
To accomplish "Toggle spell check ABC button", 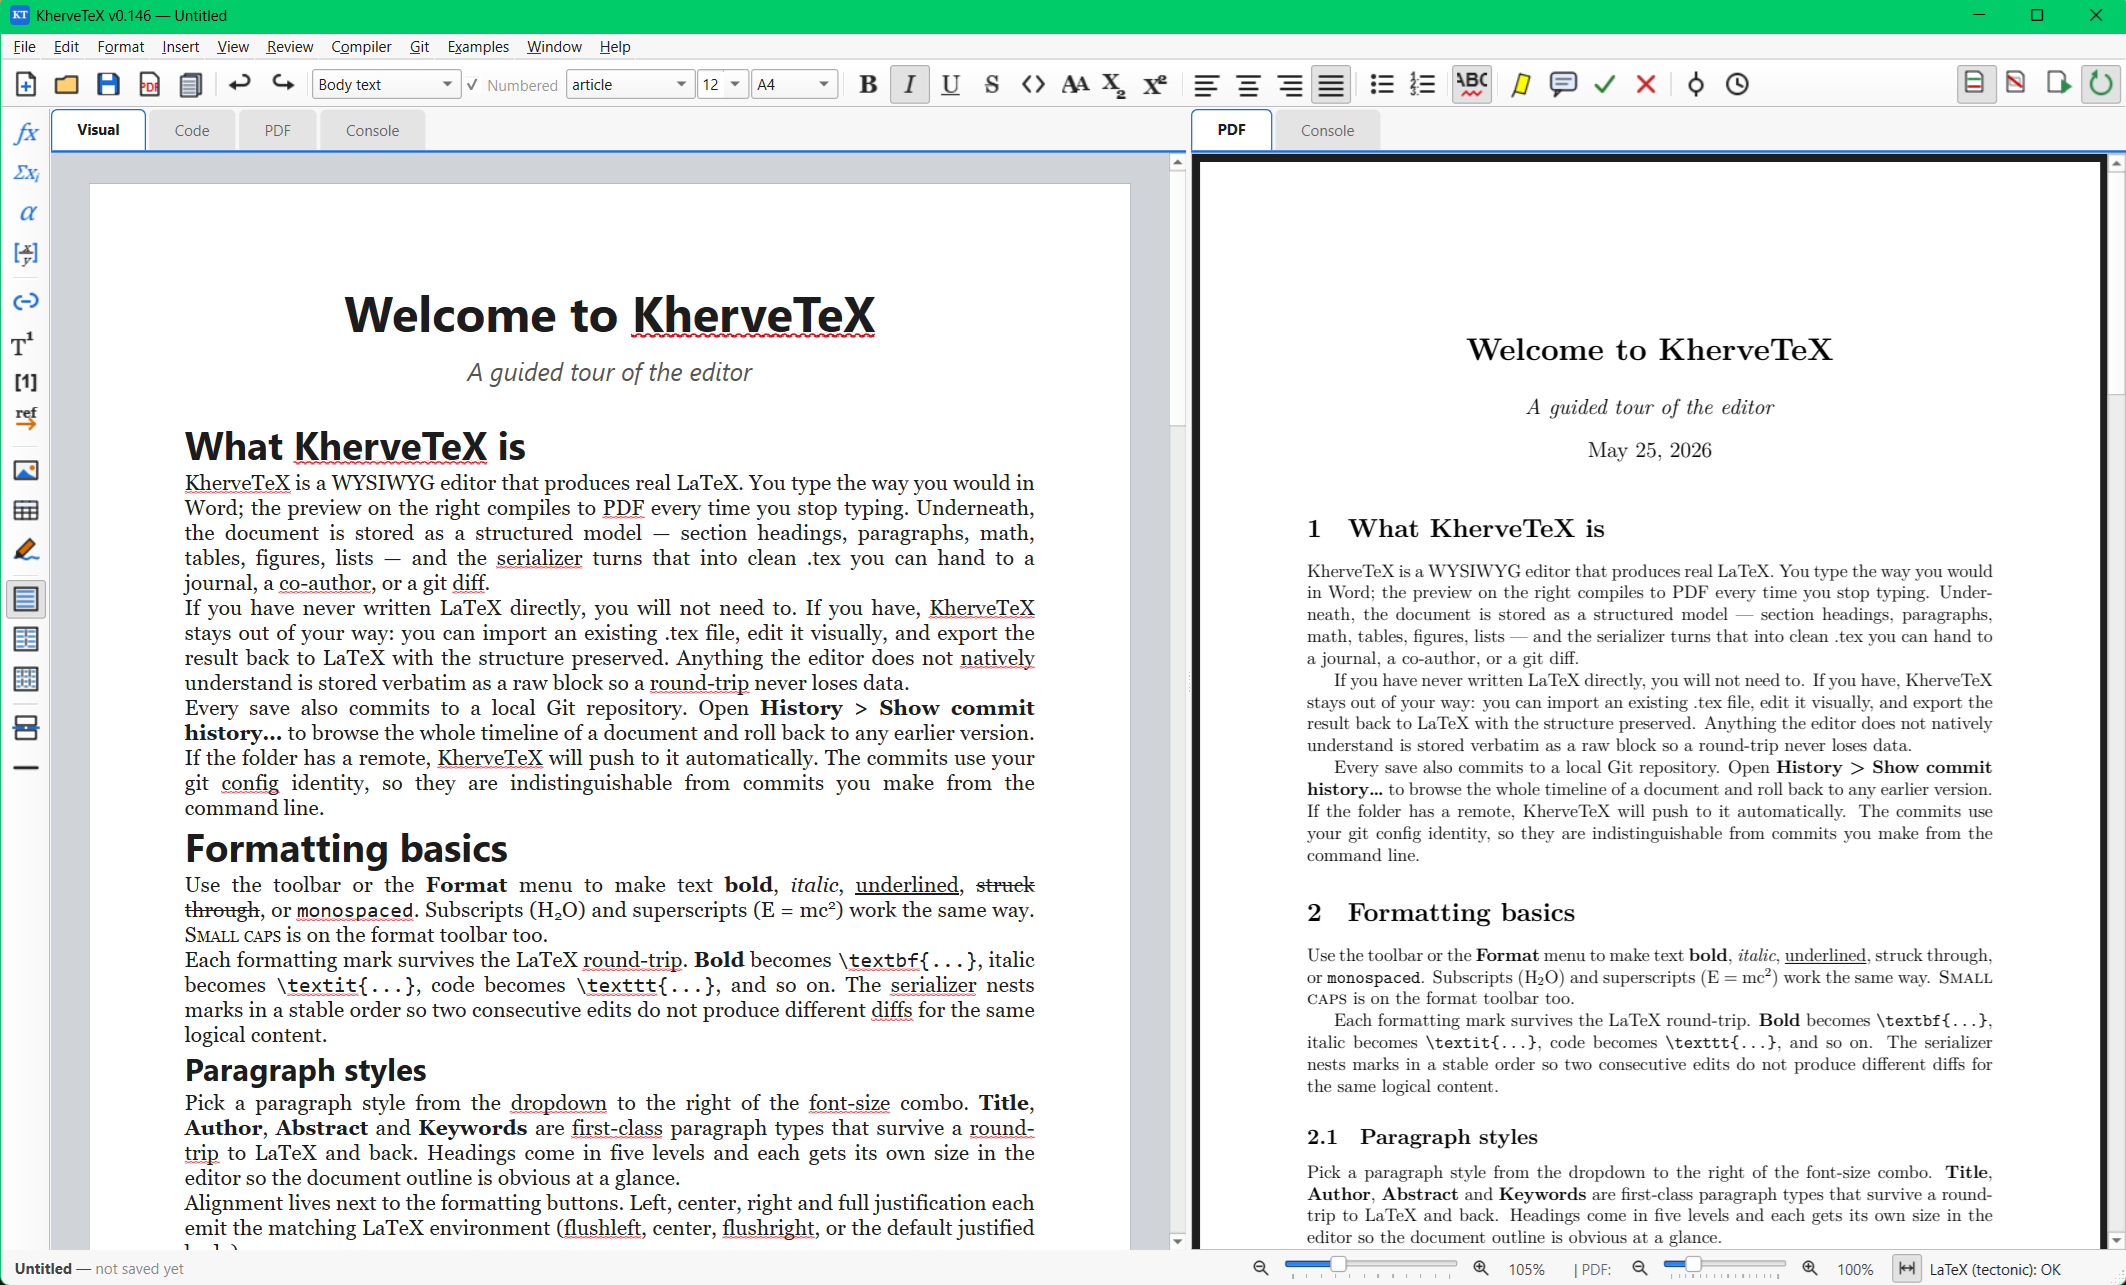I will click(1472, 85).
